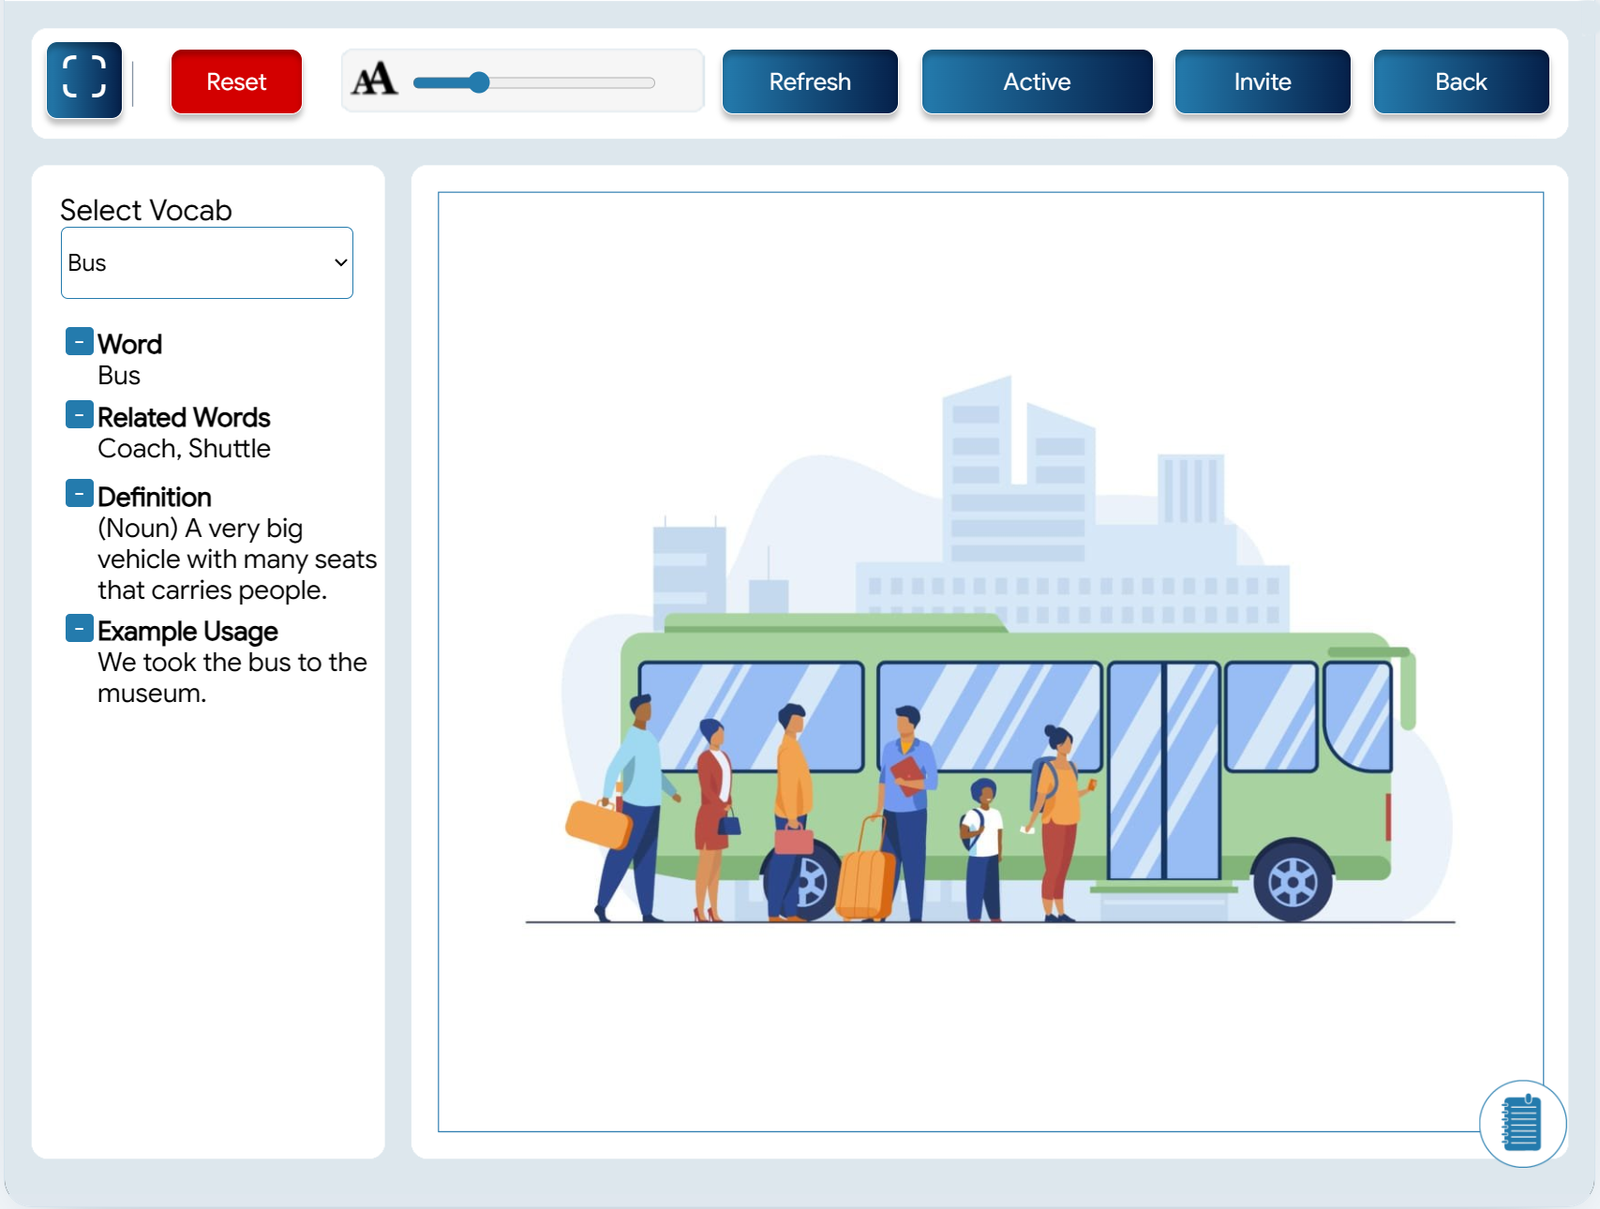Click 'We took the bus to the museum.'

(x=232, y=678)
